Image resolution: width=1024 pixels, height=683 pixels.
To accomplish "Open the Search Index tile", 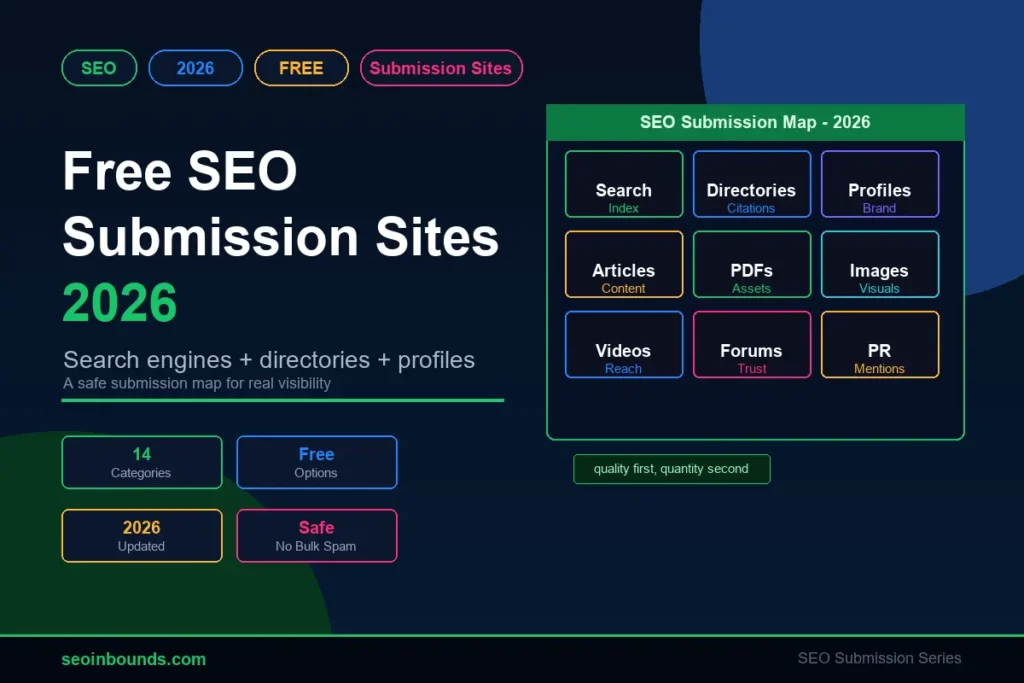I will (x=624, y=184).
